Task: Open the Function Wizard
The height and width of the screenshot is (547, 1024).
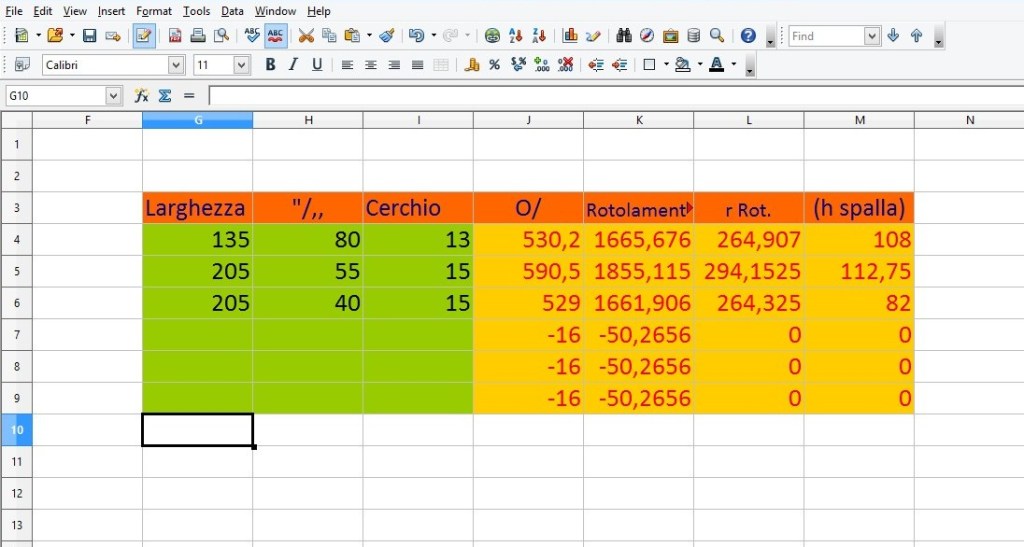Action: 142,96
